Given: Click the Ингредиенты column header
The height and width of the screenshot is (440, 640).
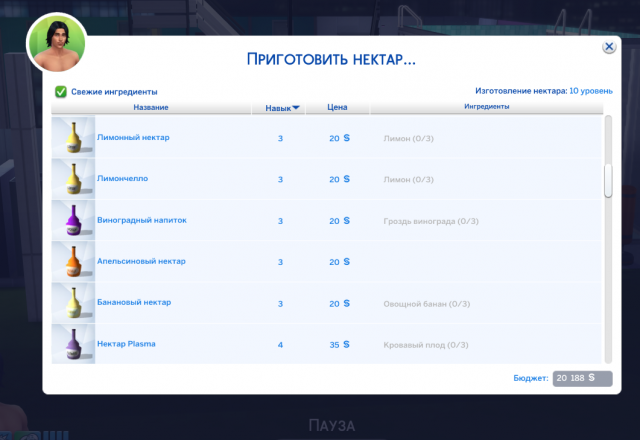Looking at the screenshot, I should pos(487,107).
